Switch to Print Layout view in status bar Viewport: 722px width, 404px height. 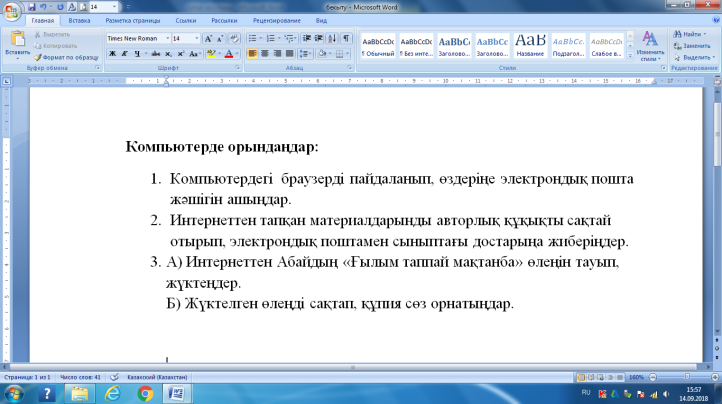pyautogui.click(x=581, y=377)
